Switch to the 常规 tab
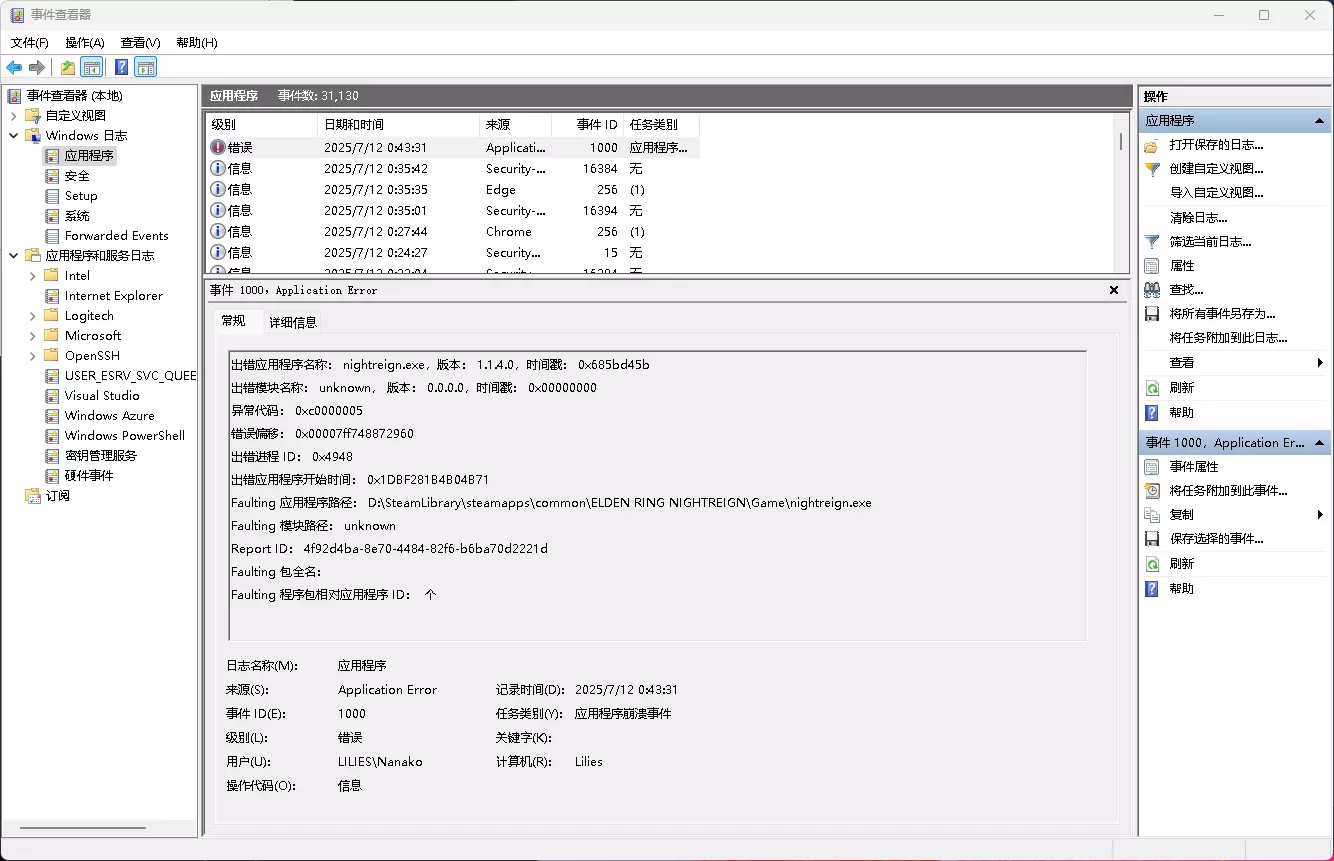The image size is (1334, 861). 233,321
